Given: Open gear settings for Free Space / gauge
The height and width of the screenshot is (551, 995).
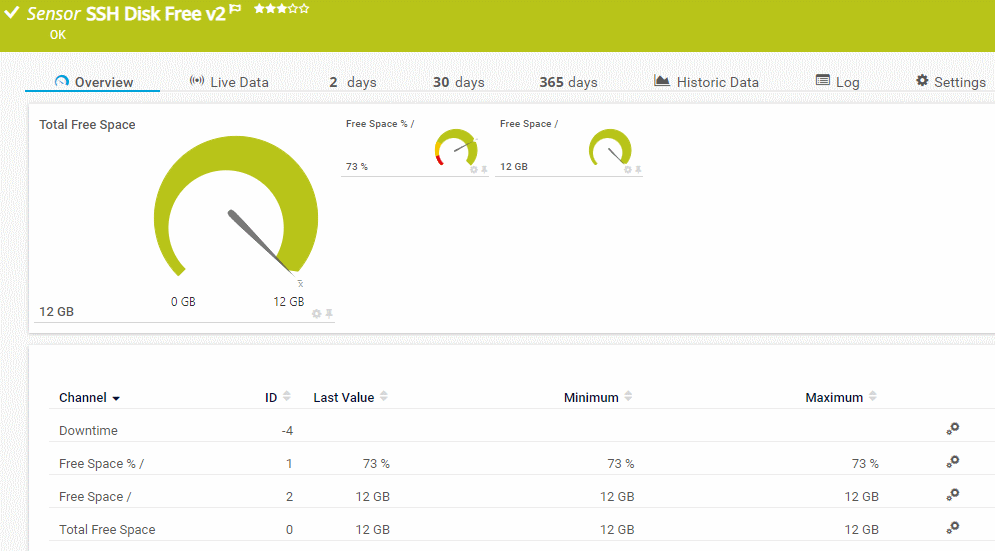Looking at the screenshot, I should pyautogui.click(x=628, y=170).
